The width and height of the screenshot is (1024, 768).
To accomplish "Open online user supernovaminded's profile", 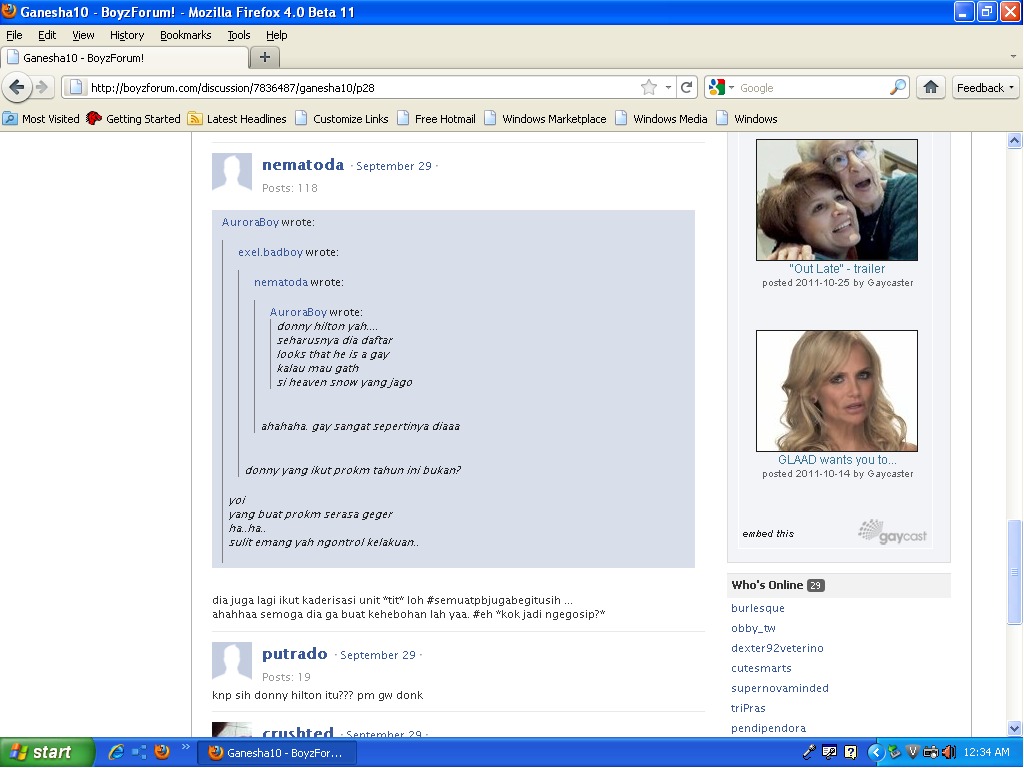I will point(780,688).
